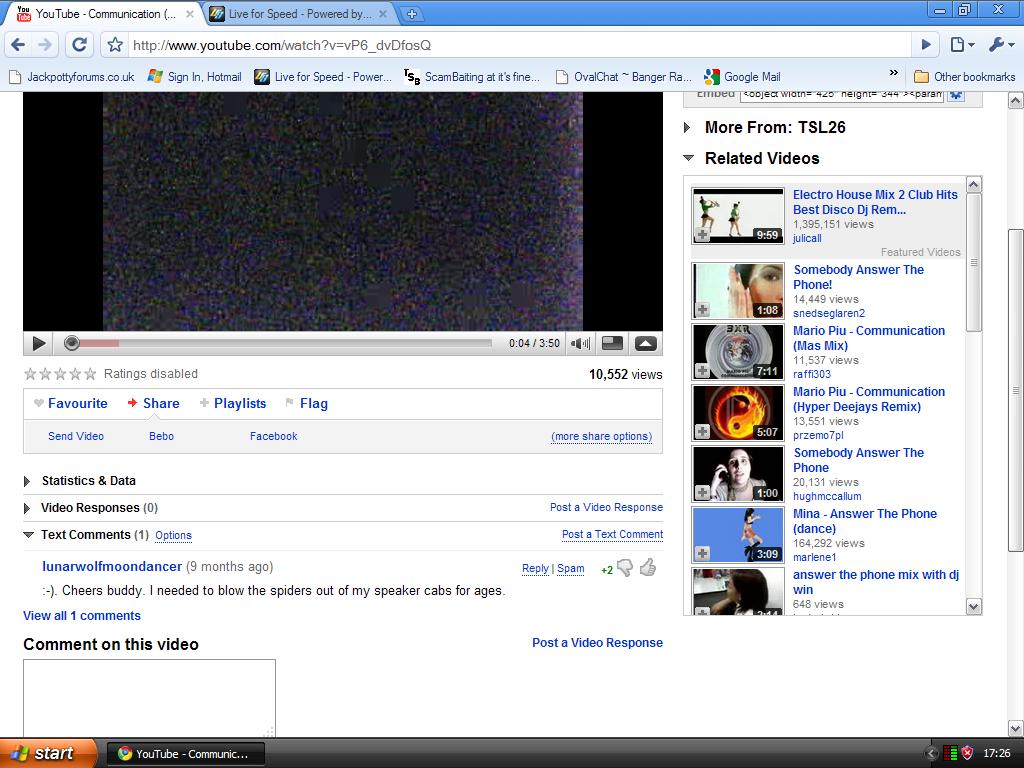Click Send Video link

pos(76,436)
